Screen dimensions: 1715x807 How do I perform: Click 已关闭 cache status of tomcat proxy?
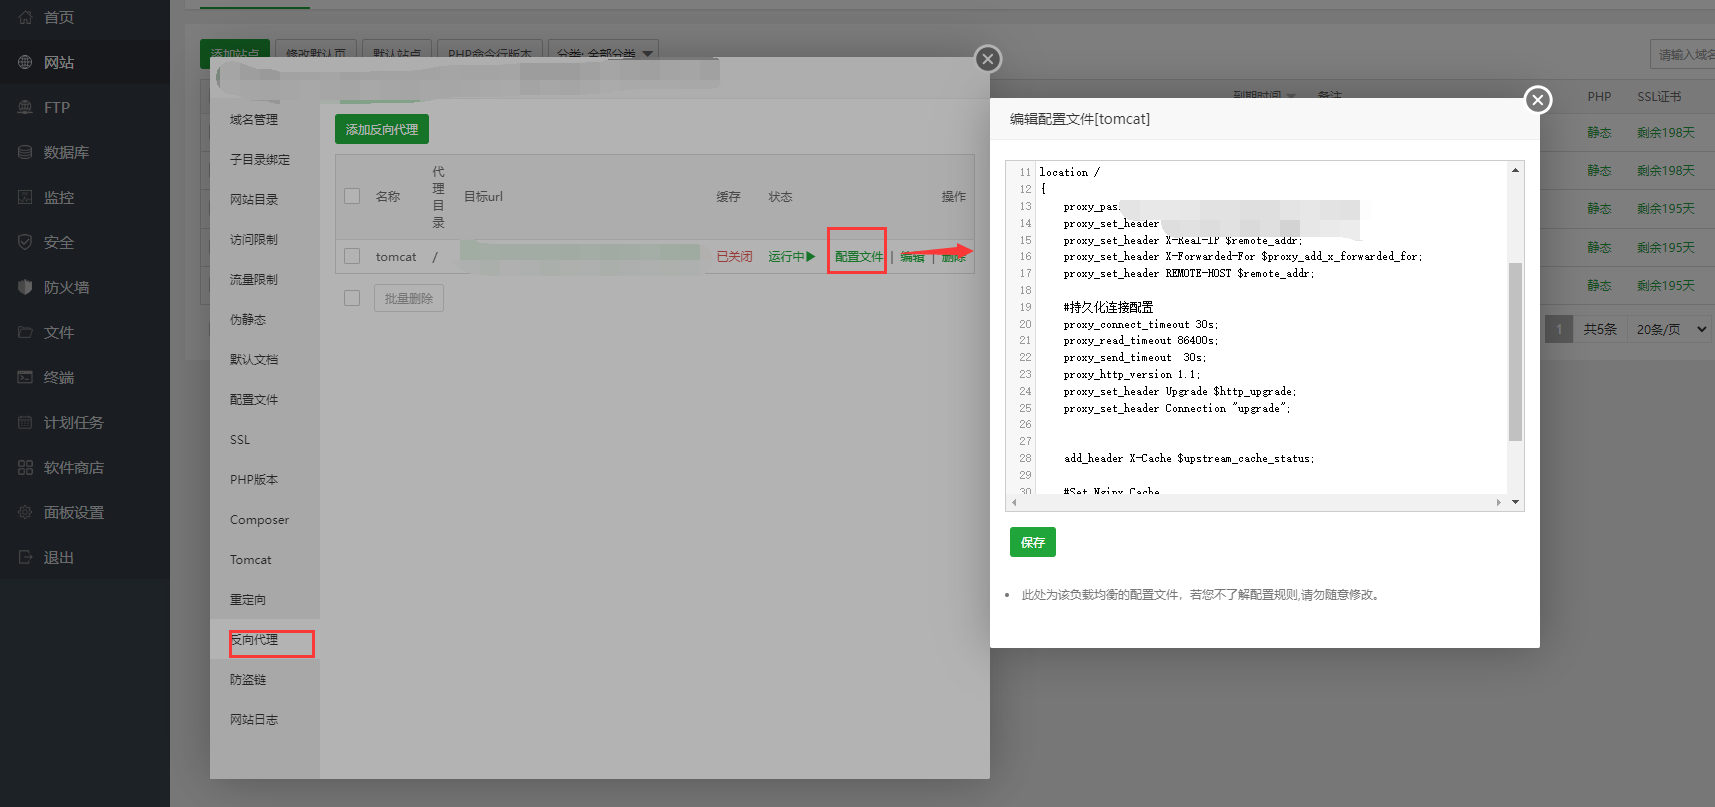(734, 256)
